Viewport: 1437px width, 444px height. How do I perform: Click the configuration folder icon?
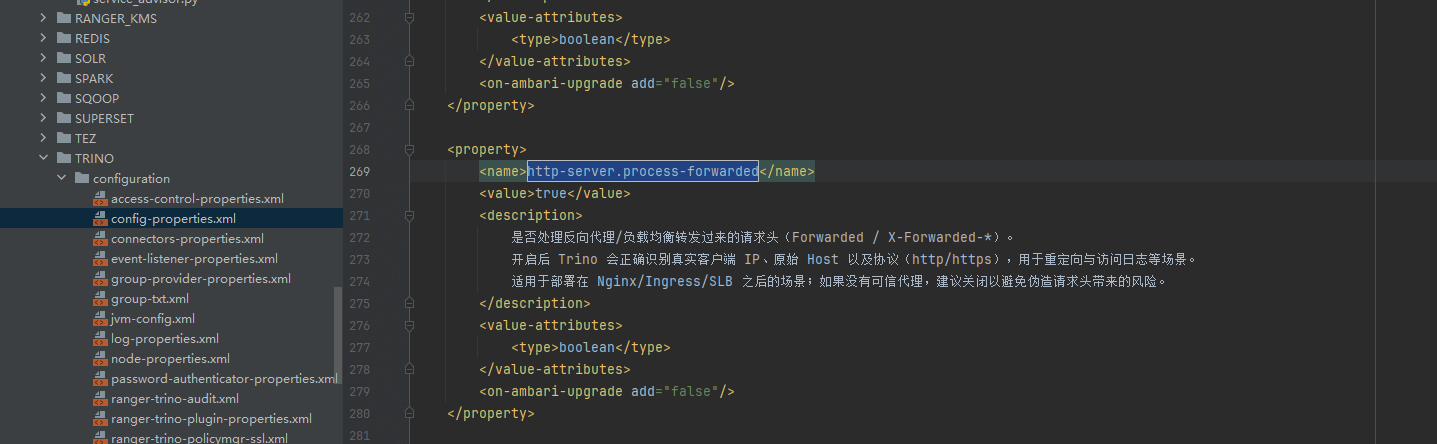point(82,178)
